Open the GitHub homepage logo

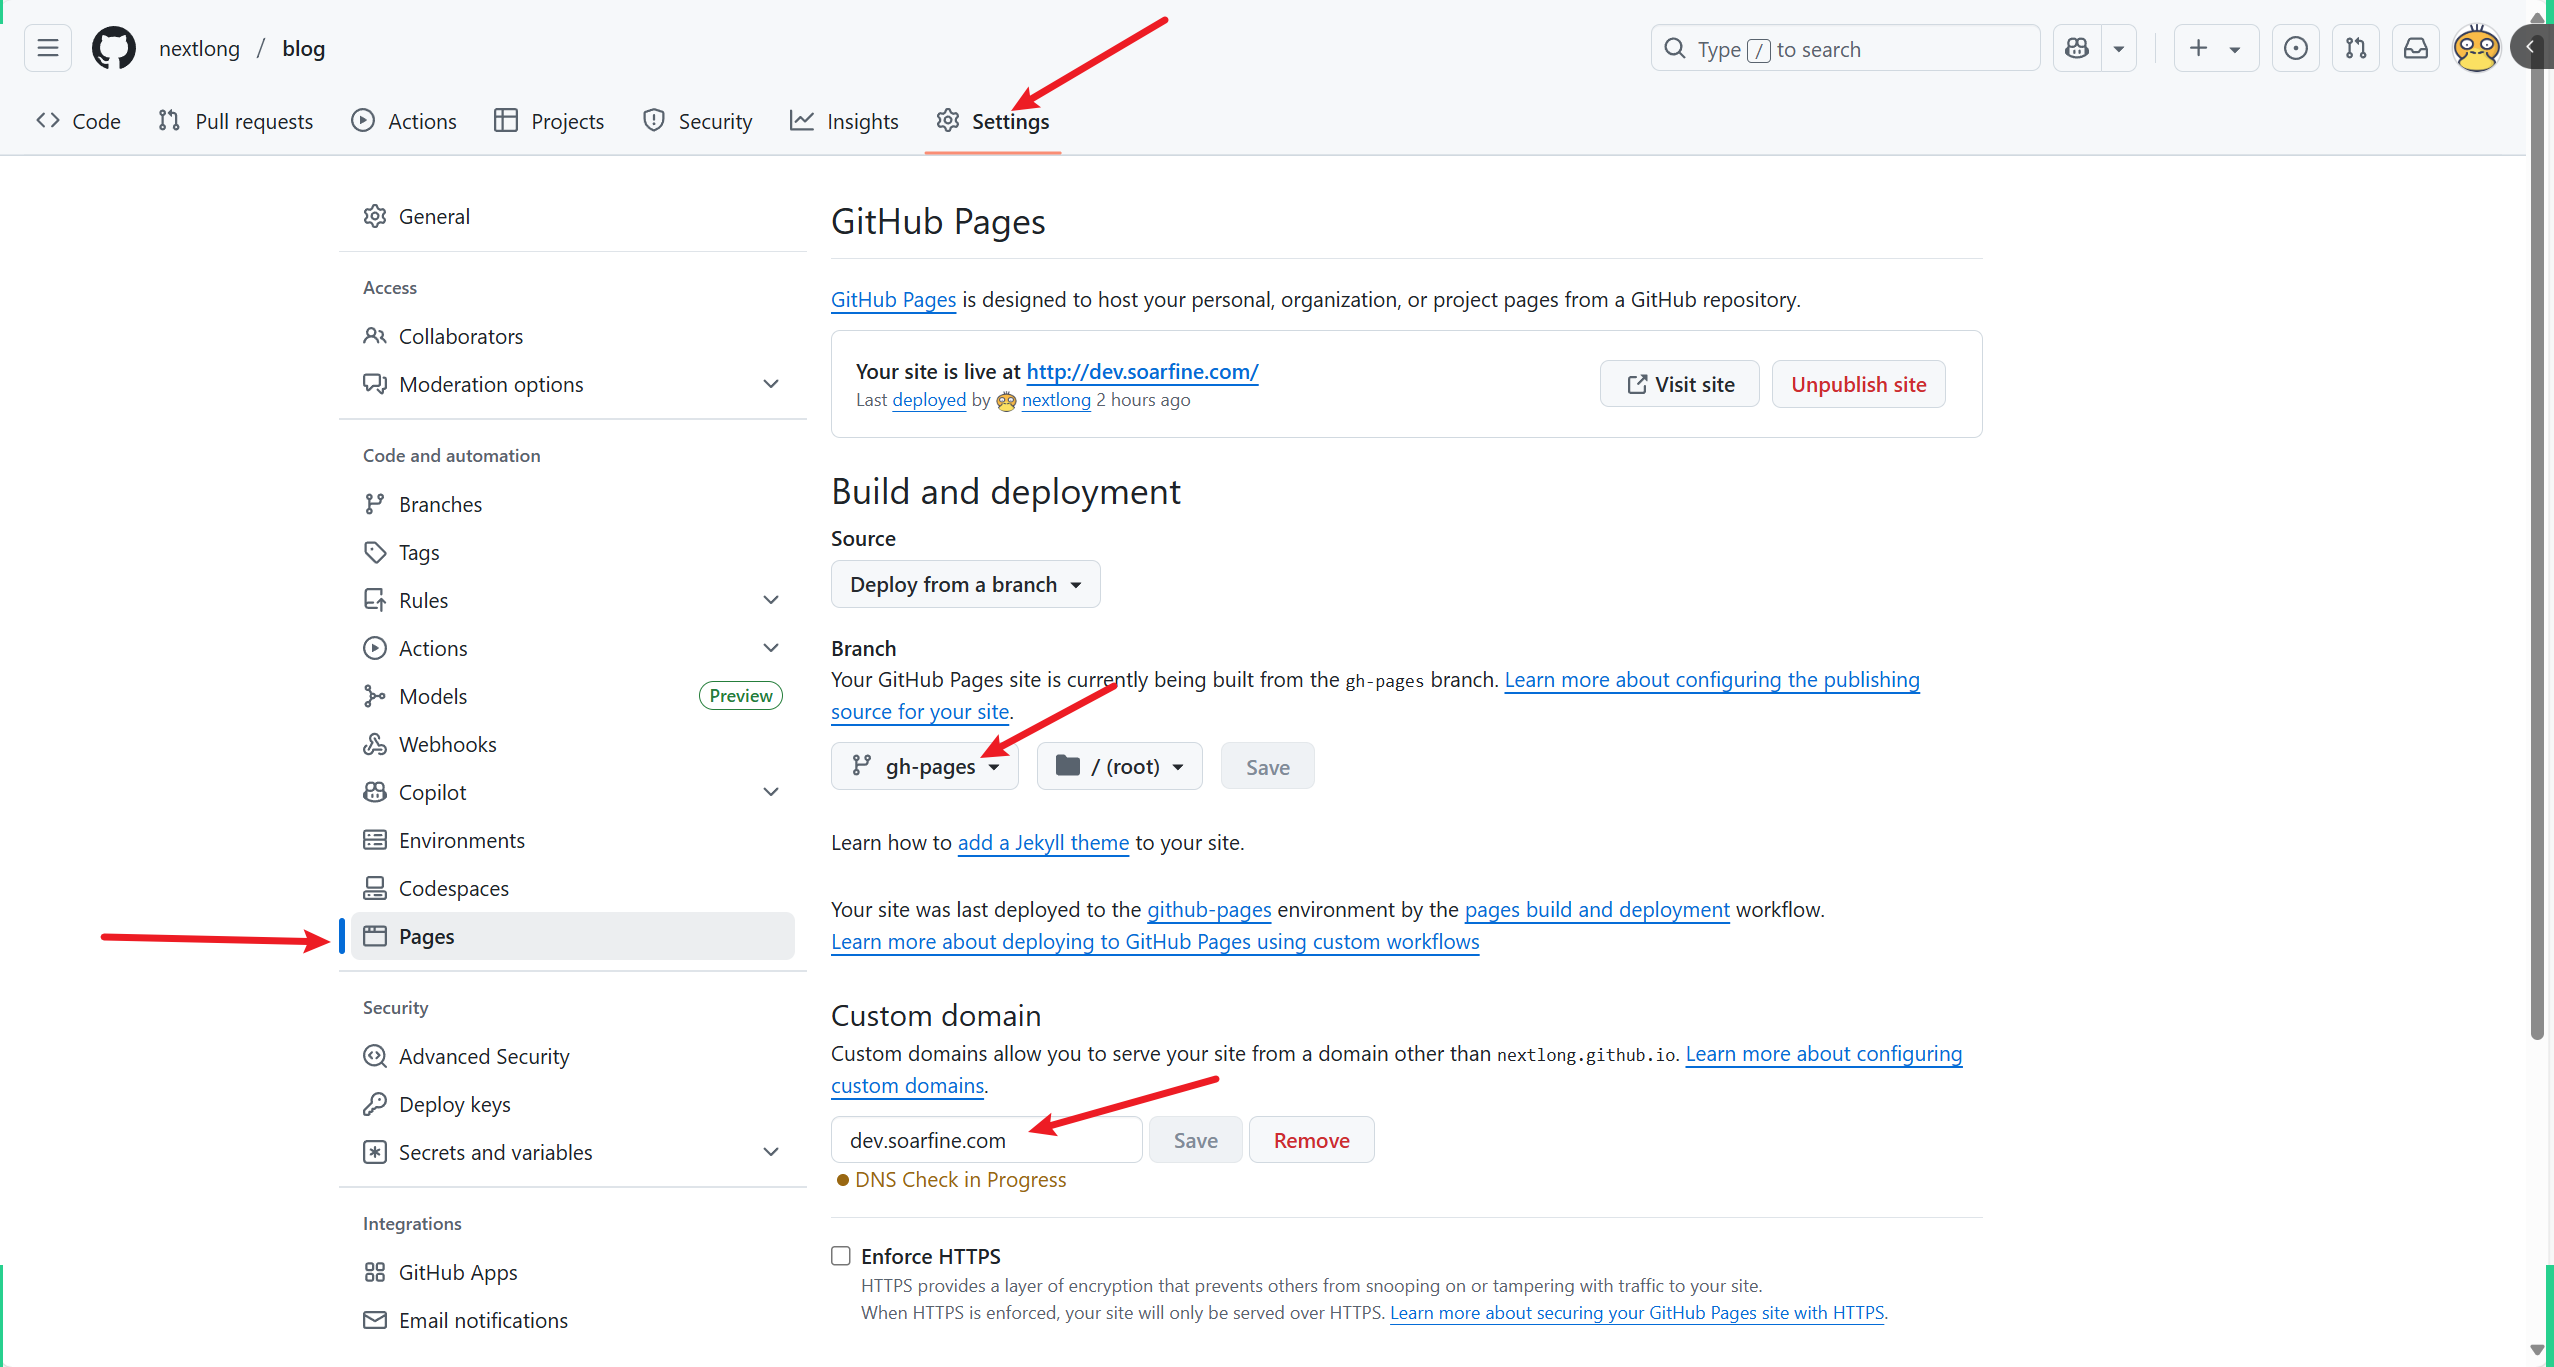pos(114,48)
